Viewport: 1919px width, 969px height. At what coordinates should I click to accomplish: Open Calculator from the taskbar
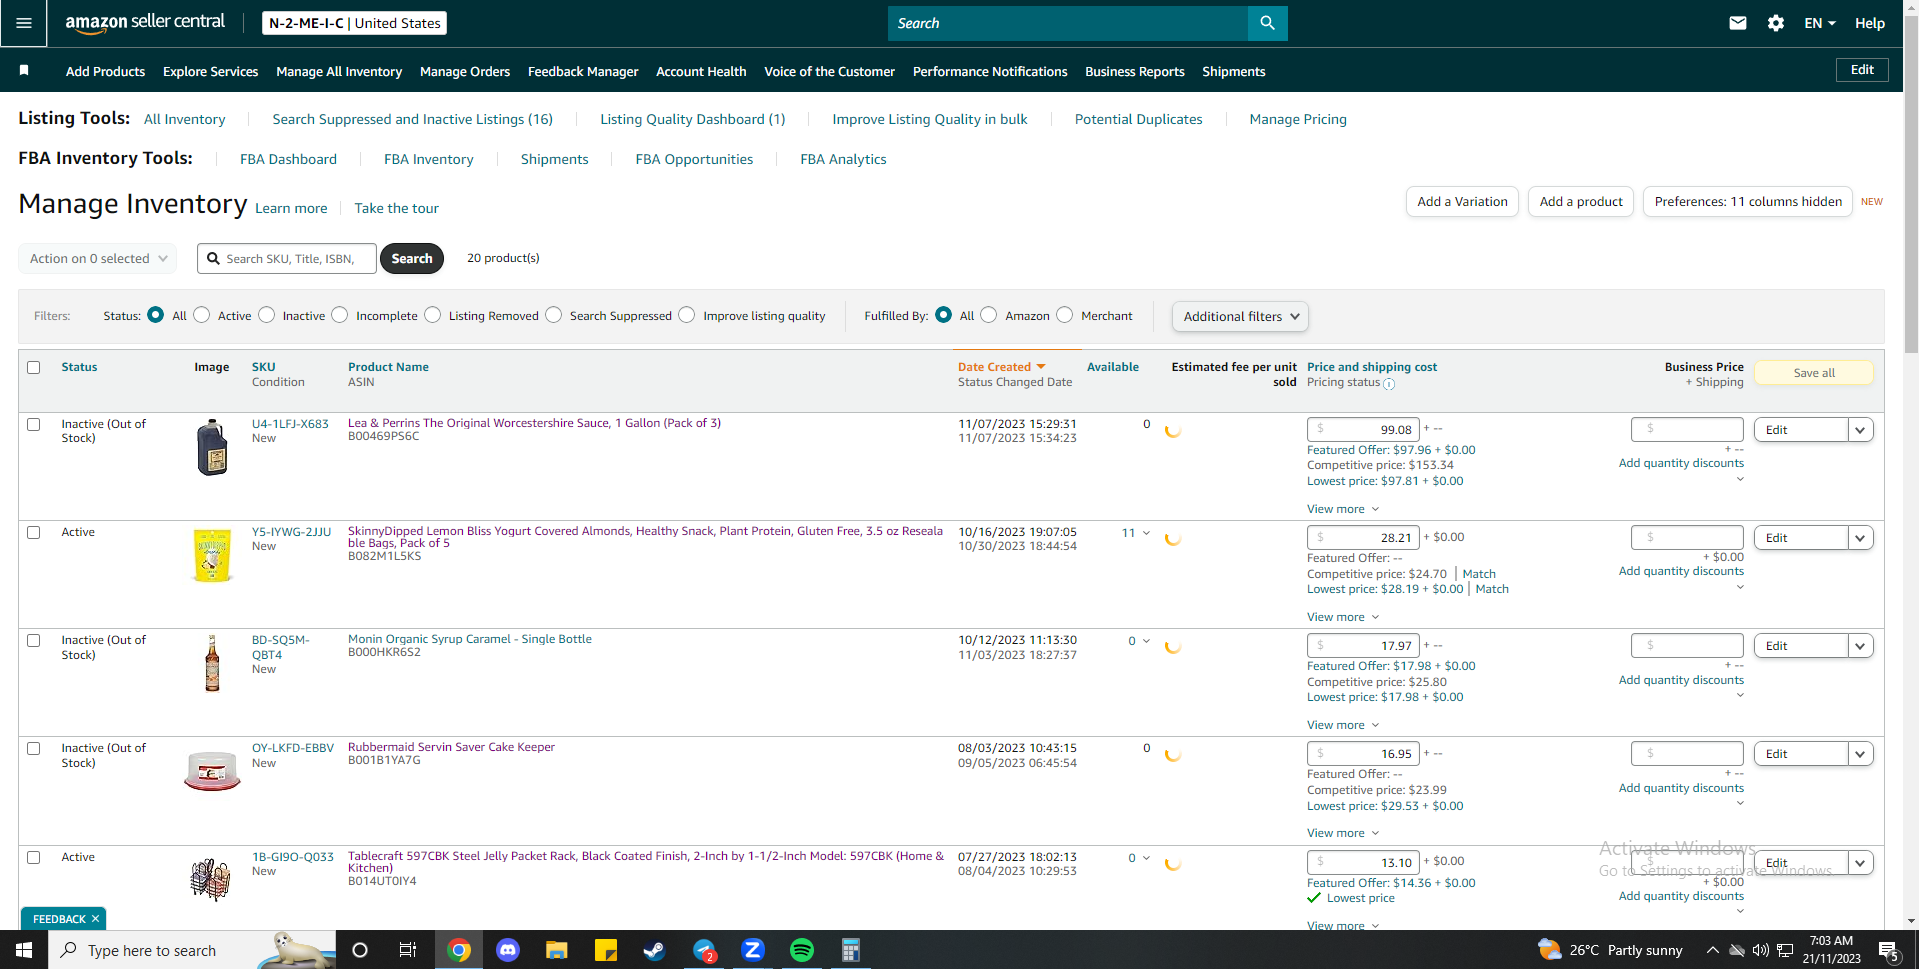click(851, 950)
